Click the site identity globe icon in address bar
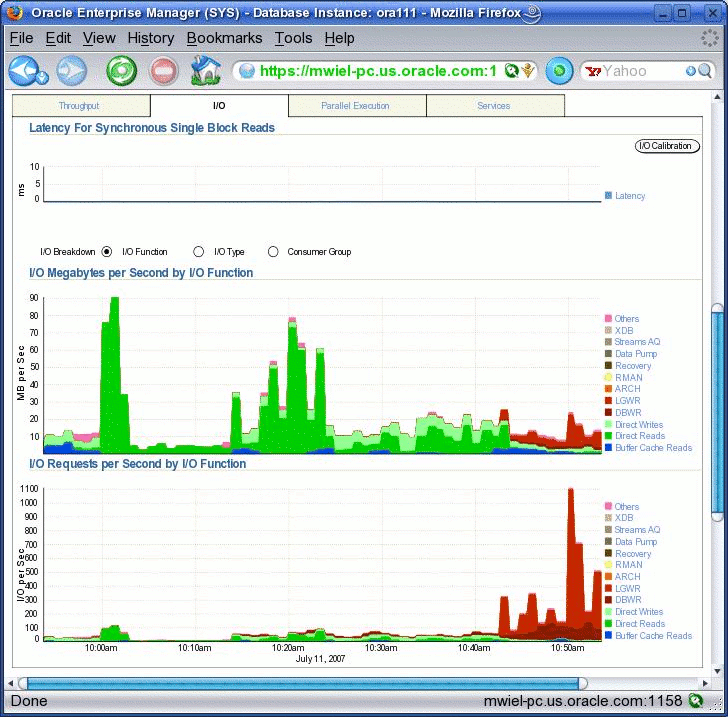 [x=247, y=71]
